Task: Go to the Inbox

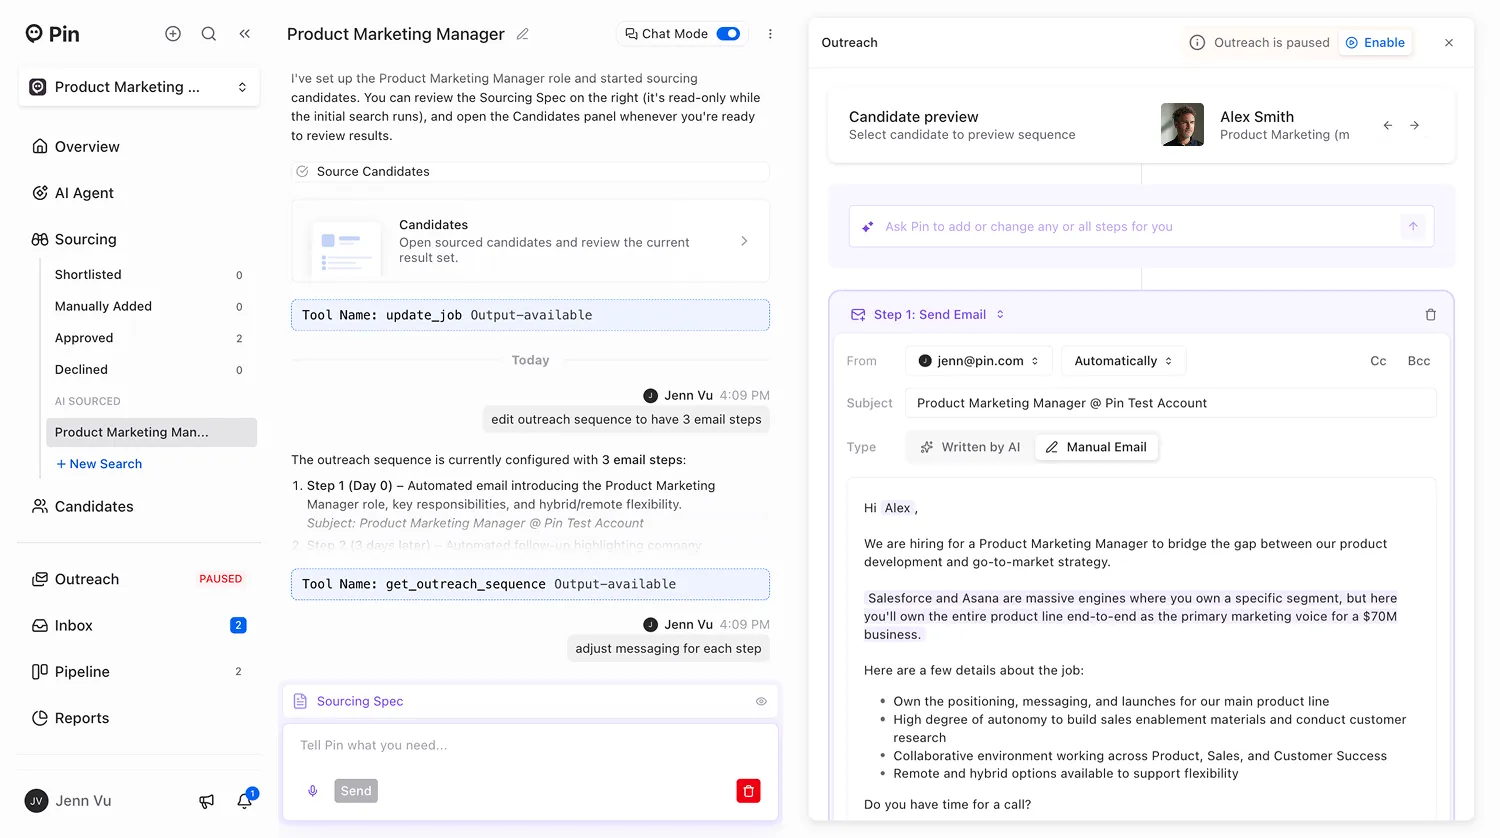Action: 73,626
